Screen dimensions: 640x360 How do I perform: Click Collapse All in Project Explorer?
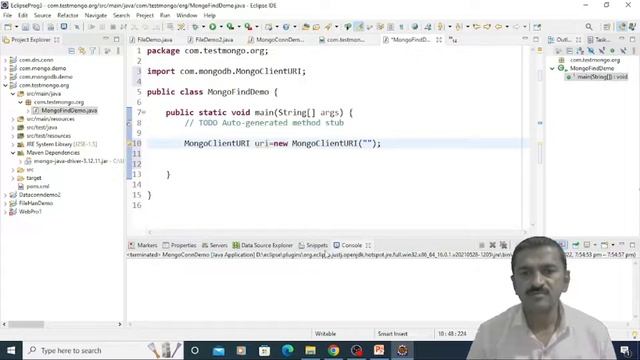(x=71, y=51)
